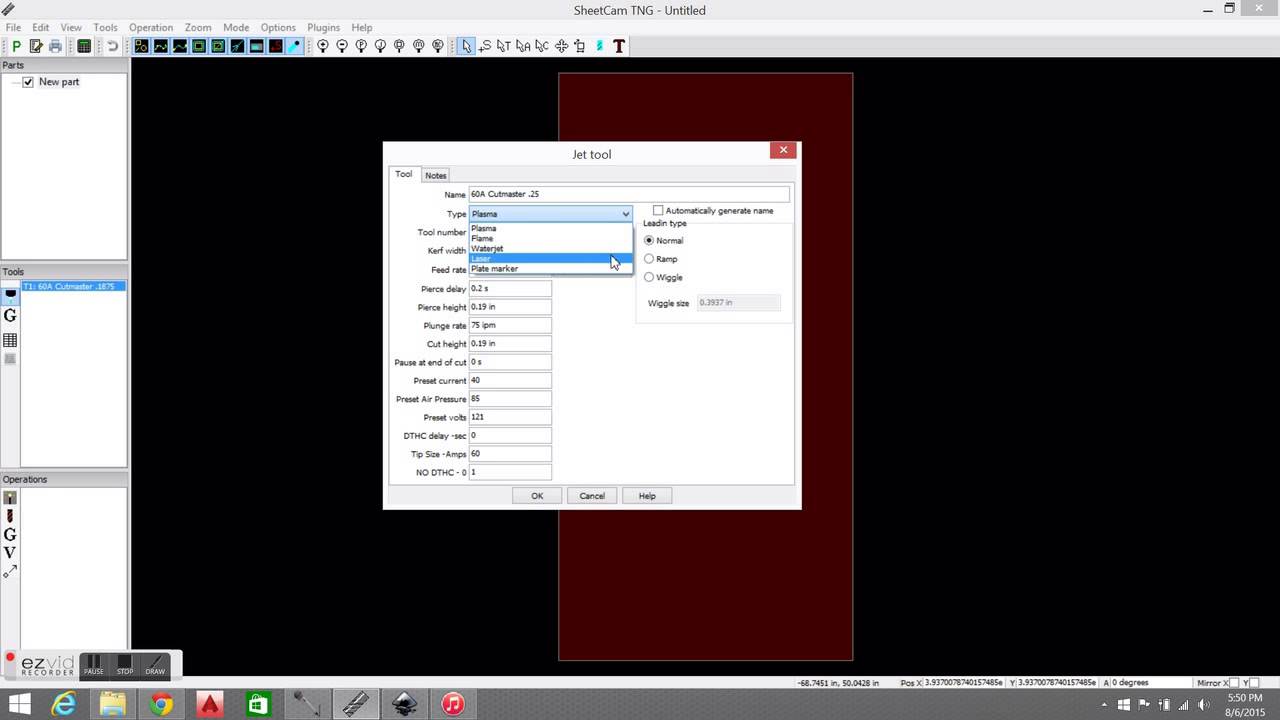The width and height of the screenshot is (1280, 720).
Task: Click the printer icon in toolbar
Action: click(55, 46)
